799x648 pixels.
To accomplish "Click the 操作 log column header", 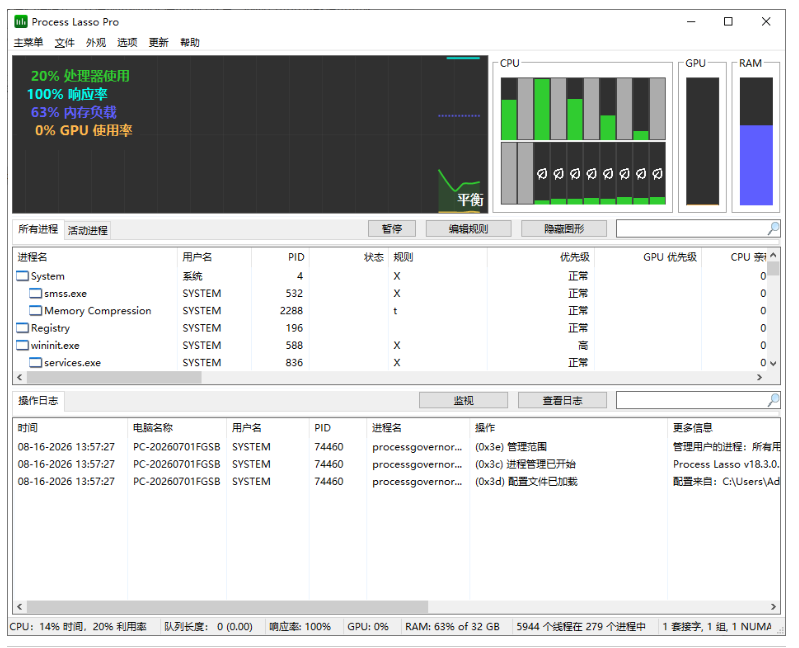I will tap(568, 428).
